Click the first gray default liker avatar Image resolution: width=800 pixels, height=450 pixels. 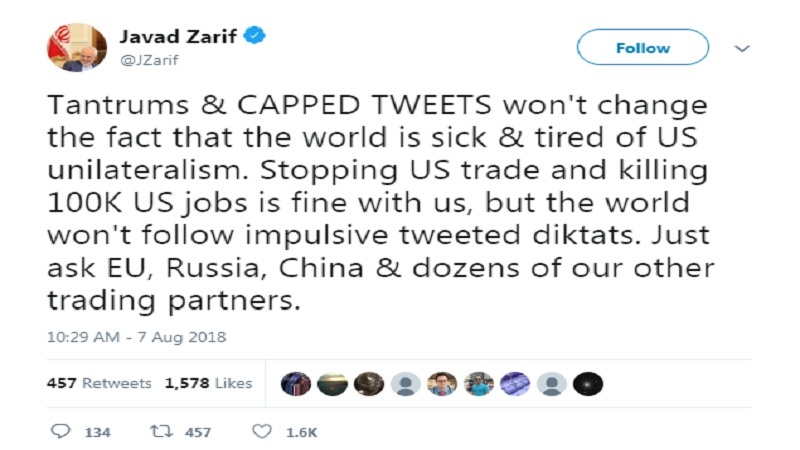405,383
